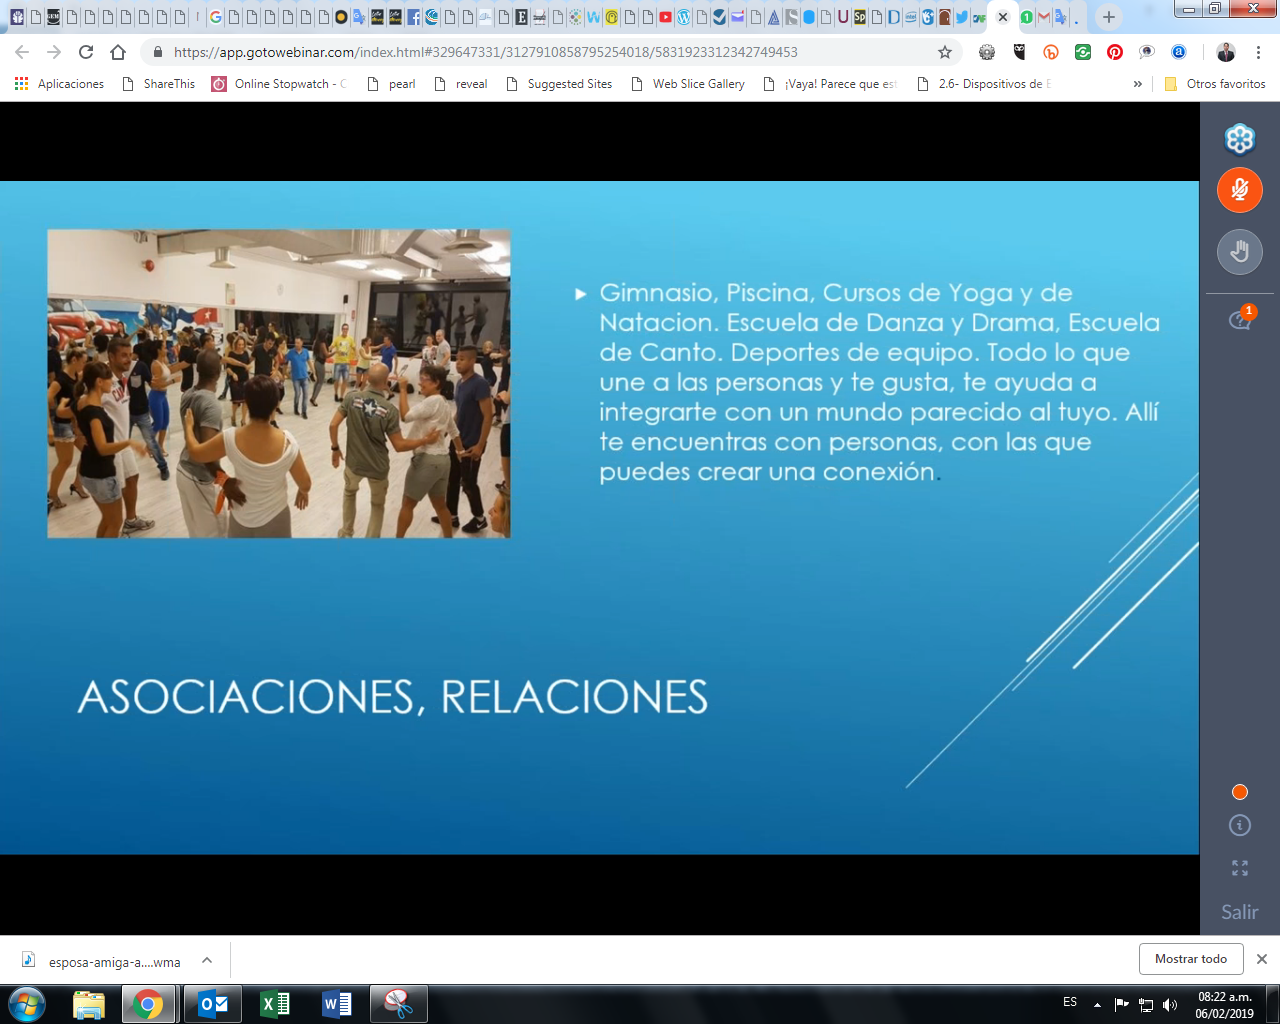Open the Online Stopwatch bookmark
The image size is (1280, 1024).
tap(280, 84)
